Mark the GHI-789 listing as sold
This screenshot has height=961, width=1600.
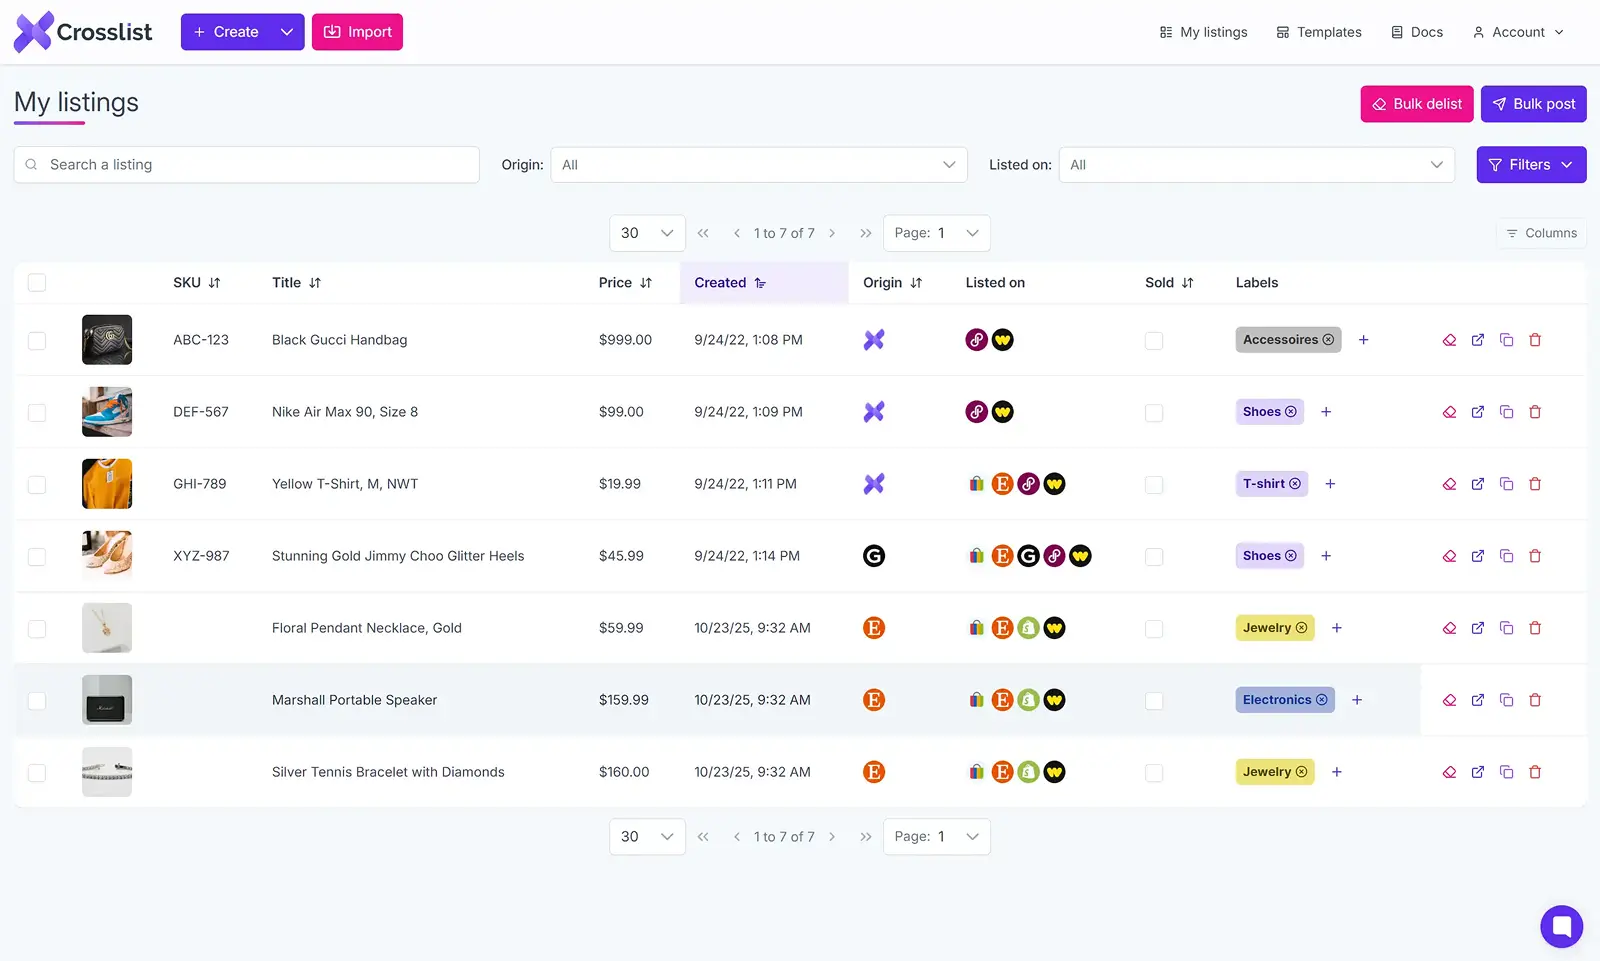pos(1154,484)
